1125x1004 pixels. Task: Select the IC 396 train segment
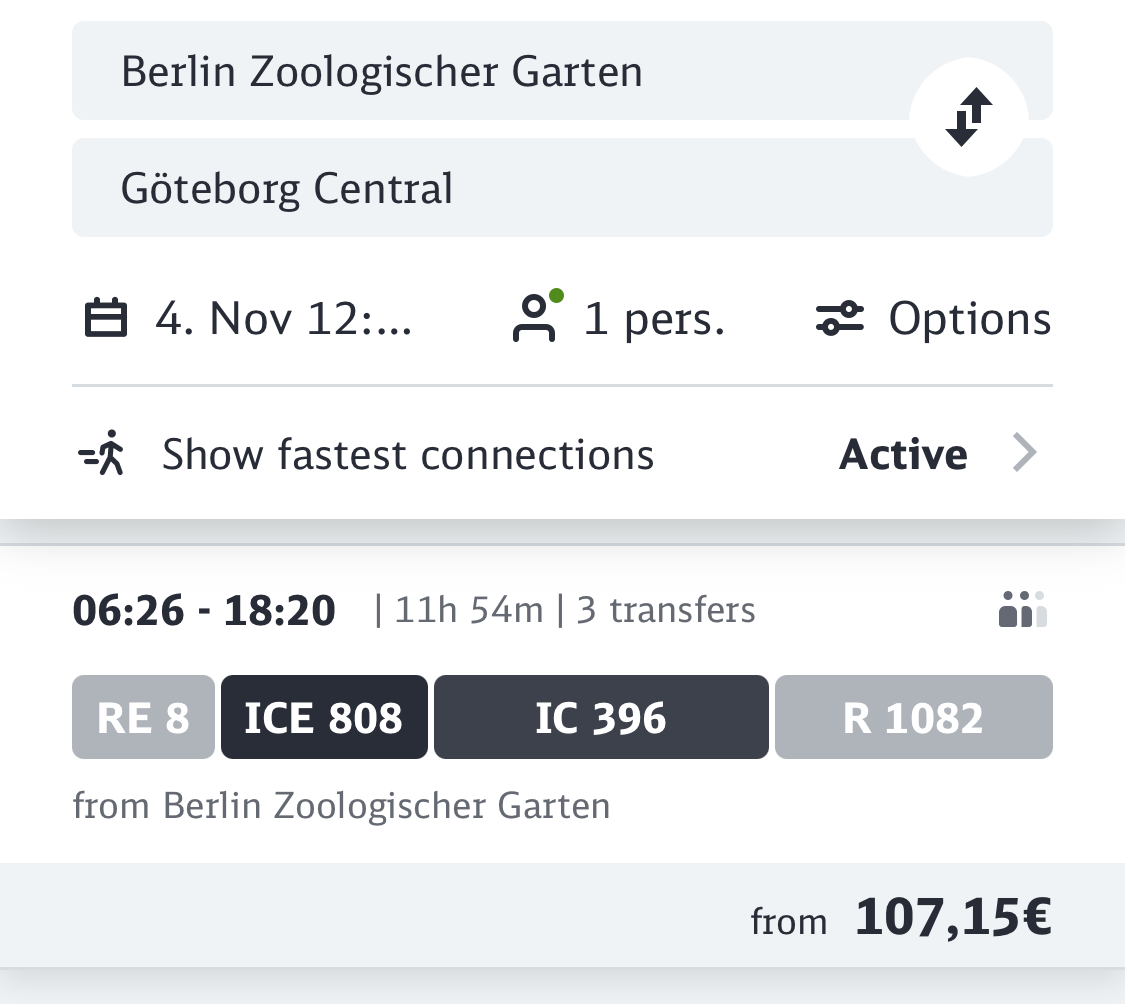pos(601,718)
